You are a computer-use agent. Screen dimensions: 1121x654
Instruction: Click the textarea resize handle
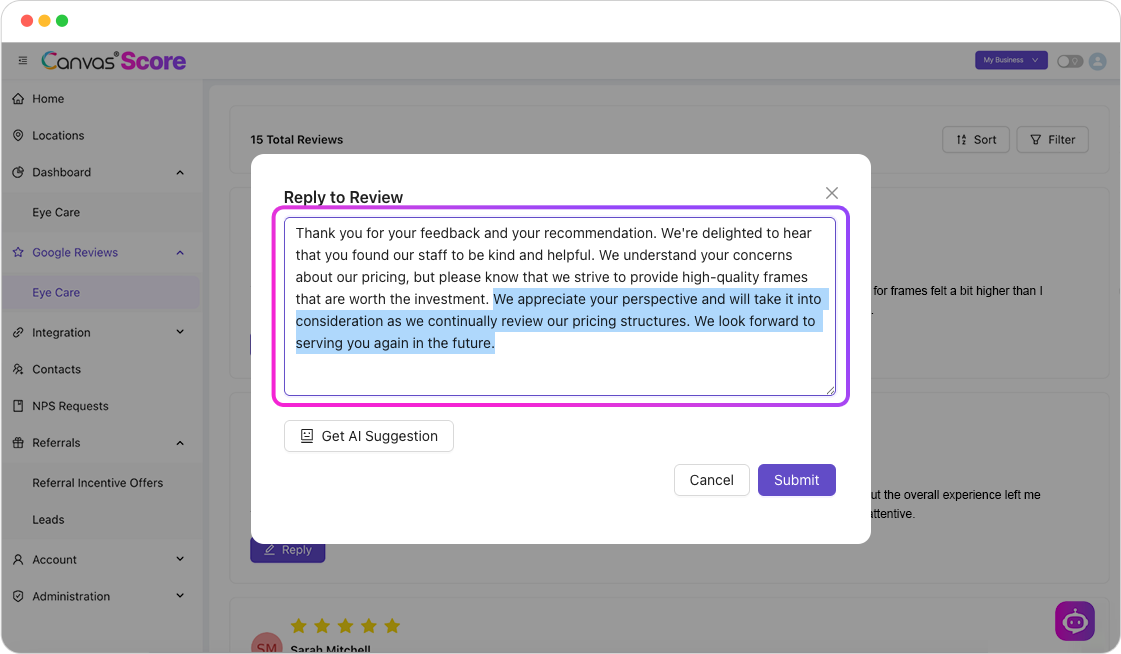[830, 390]
